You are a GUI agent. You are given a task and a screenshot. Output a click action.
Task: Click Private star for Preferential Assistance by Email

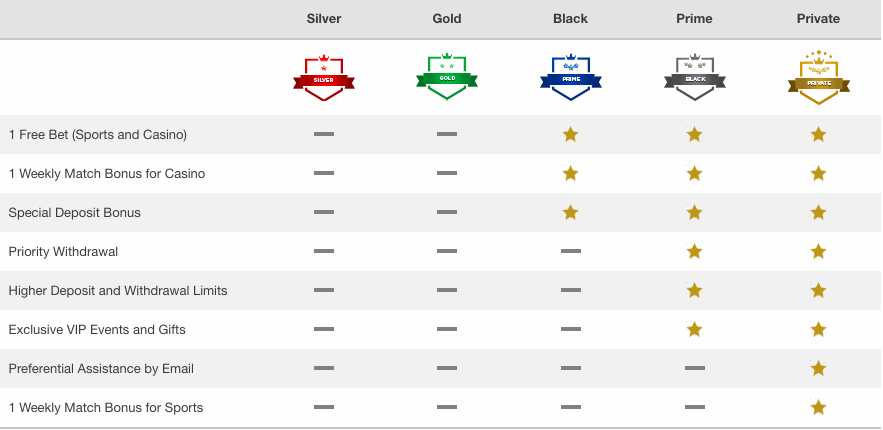point(818,369)
